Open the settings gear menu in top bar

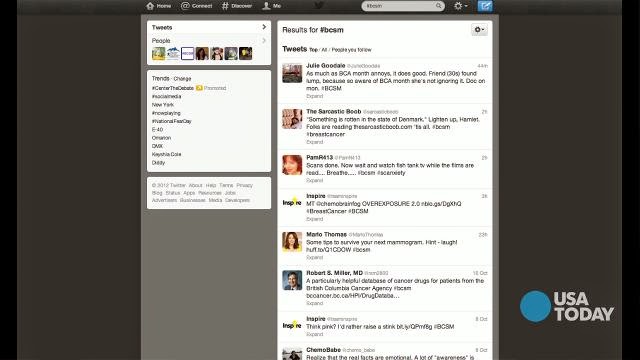461,6
